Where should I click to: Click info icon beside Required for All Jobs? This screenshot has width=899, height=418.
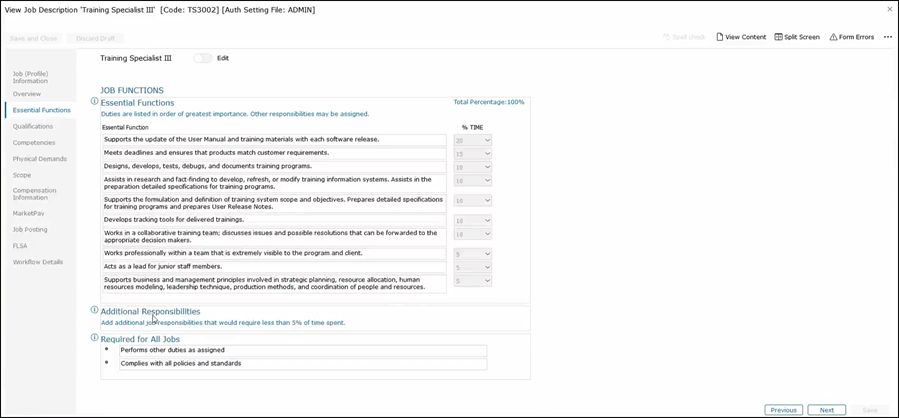[x=95, y=338]
